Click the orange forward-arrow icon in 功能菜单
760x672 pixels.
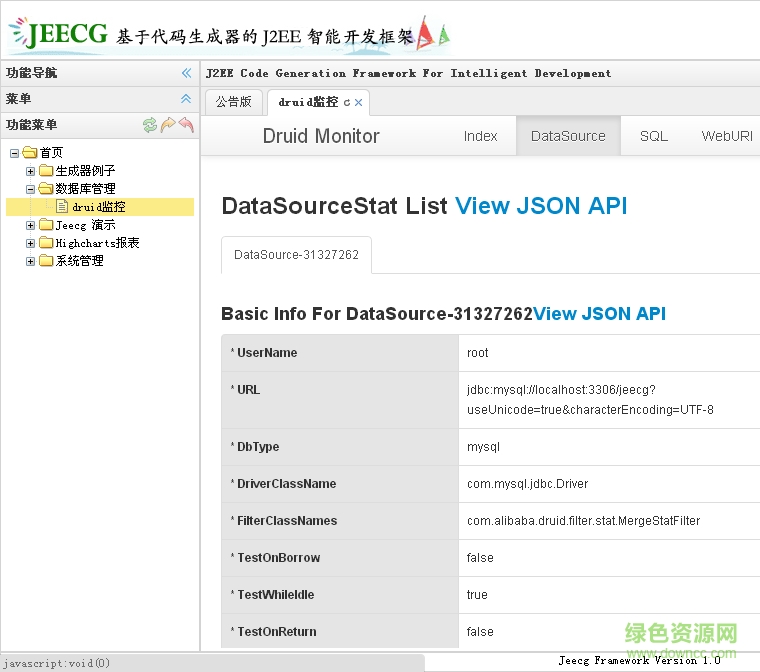(168, 125)
